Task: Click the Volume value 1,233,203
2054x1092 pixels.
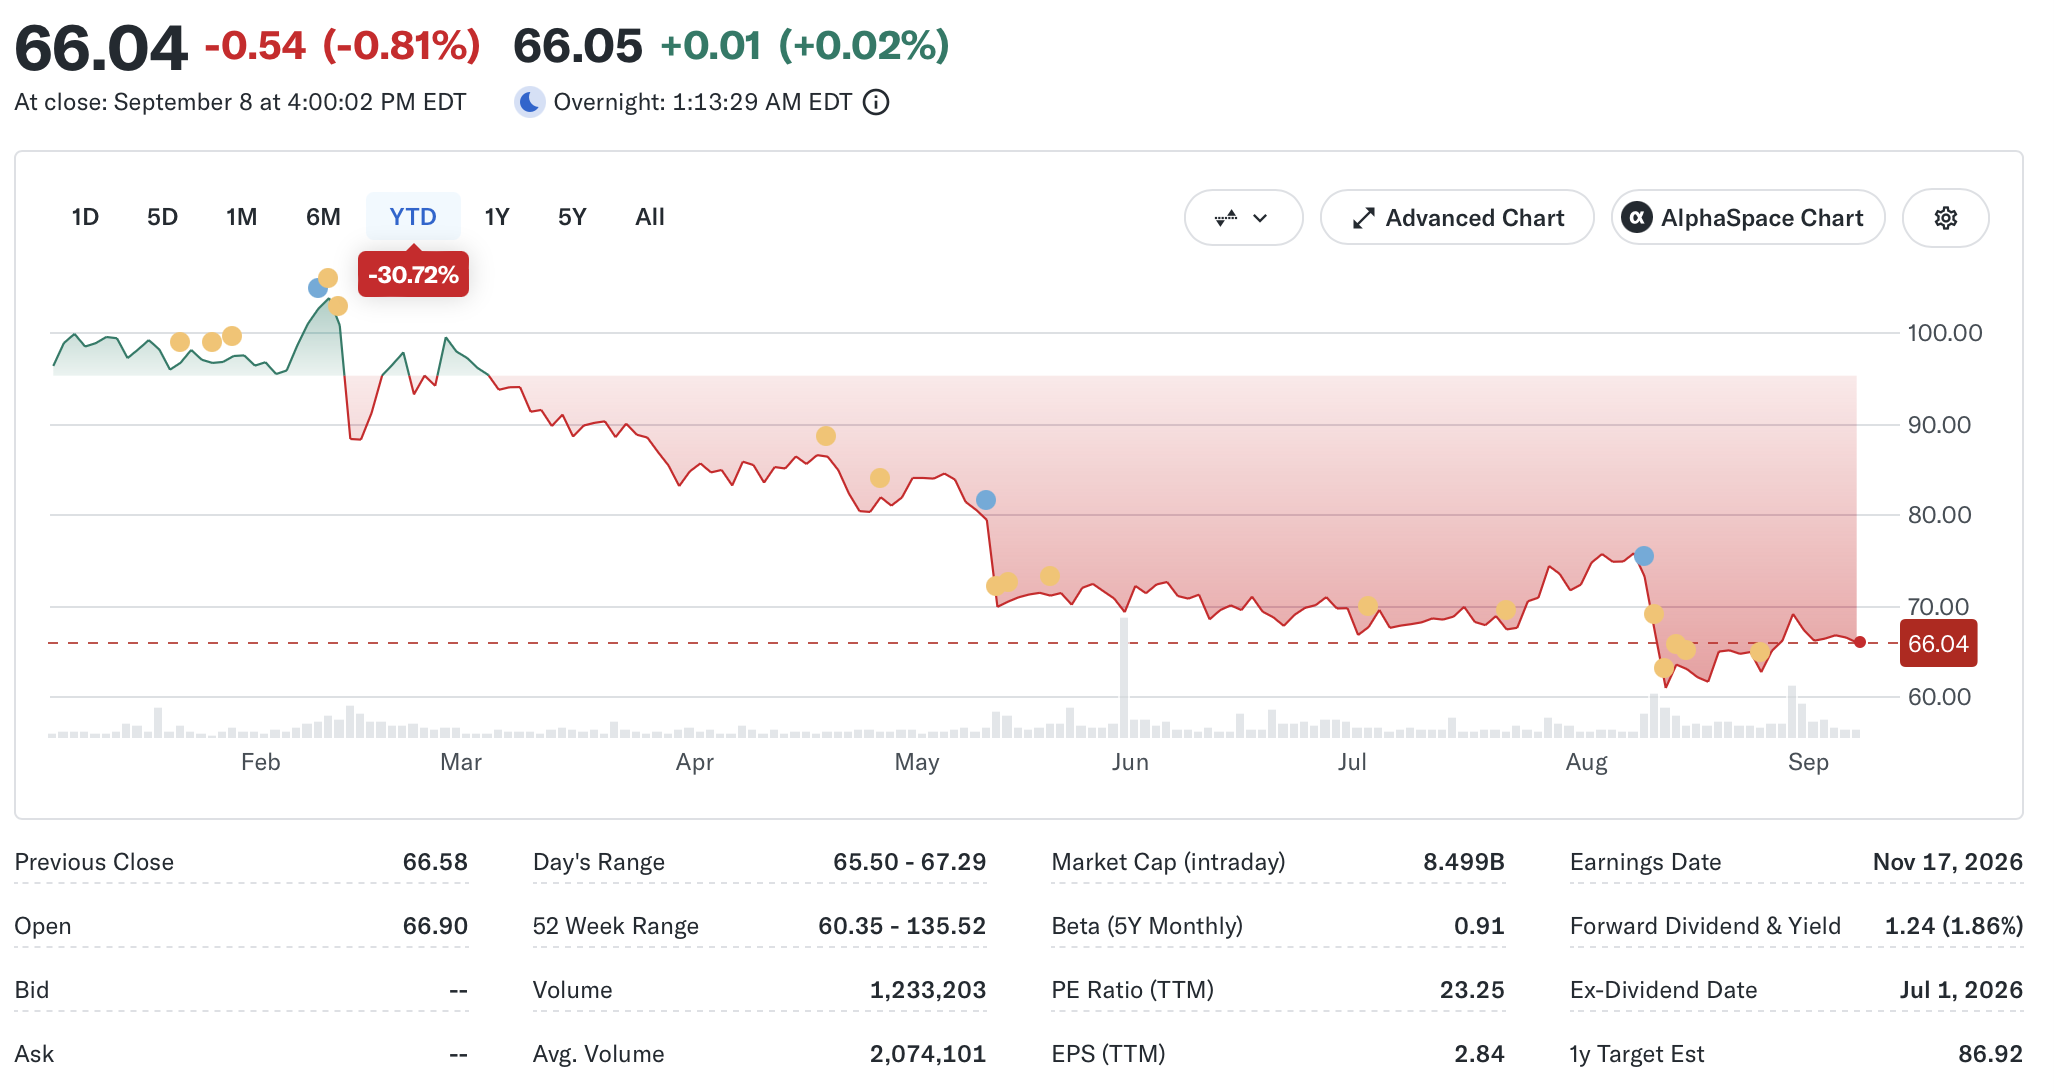Action: tap(928, 990)
